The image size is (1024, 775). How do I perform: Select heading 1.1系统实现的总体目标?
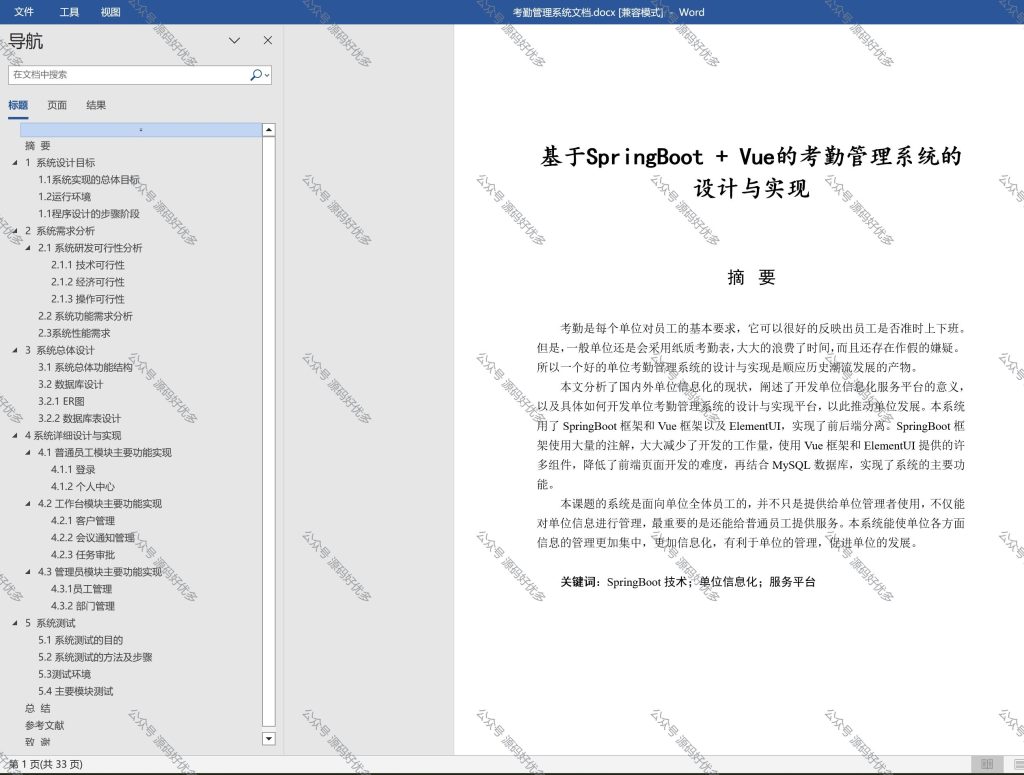point(89,180)
